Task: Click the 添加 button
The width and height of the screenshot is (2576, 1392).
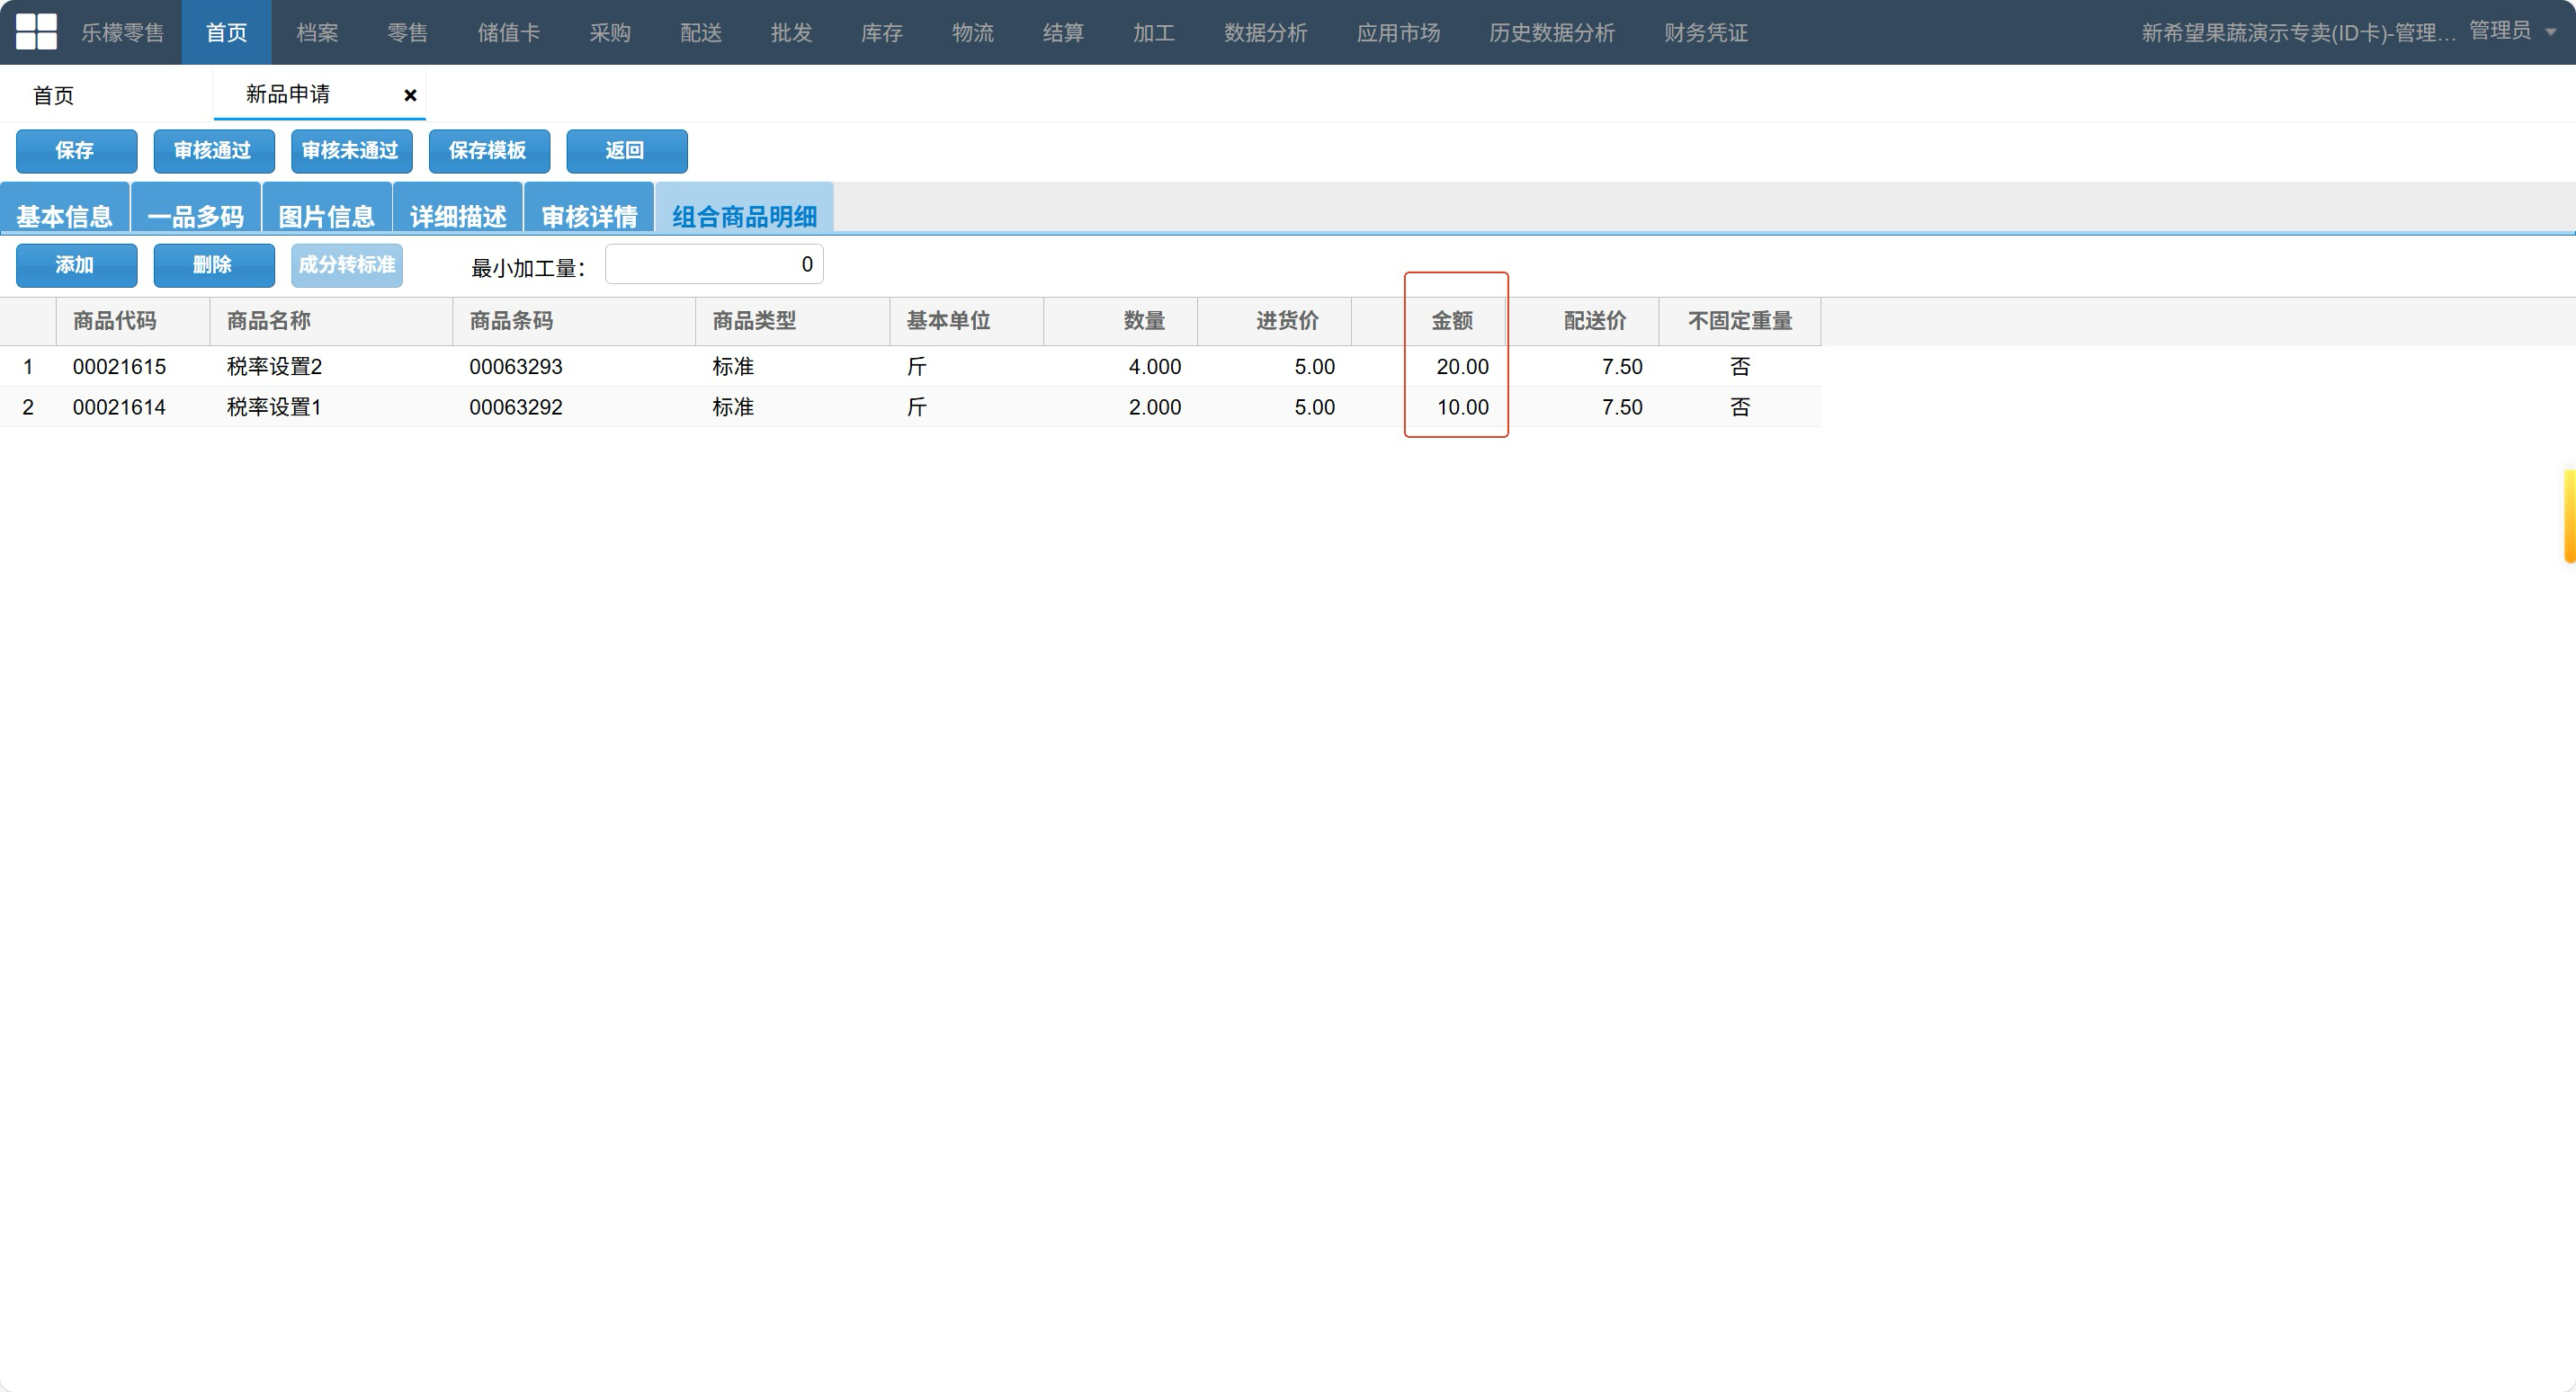Action: (76, 265)
